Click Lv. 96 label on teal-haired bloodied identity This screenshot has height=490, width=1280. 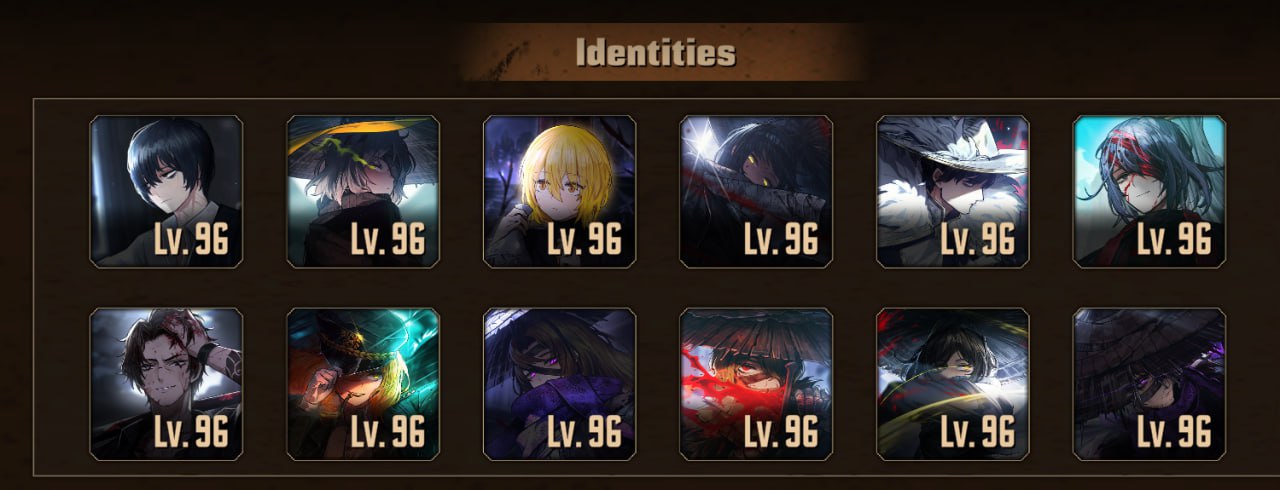point(1175,240)
